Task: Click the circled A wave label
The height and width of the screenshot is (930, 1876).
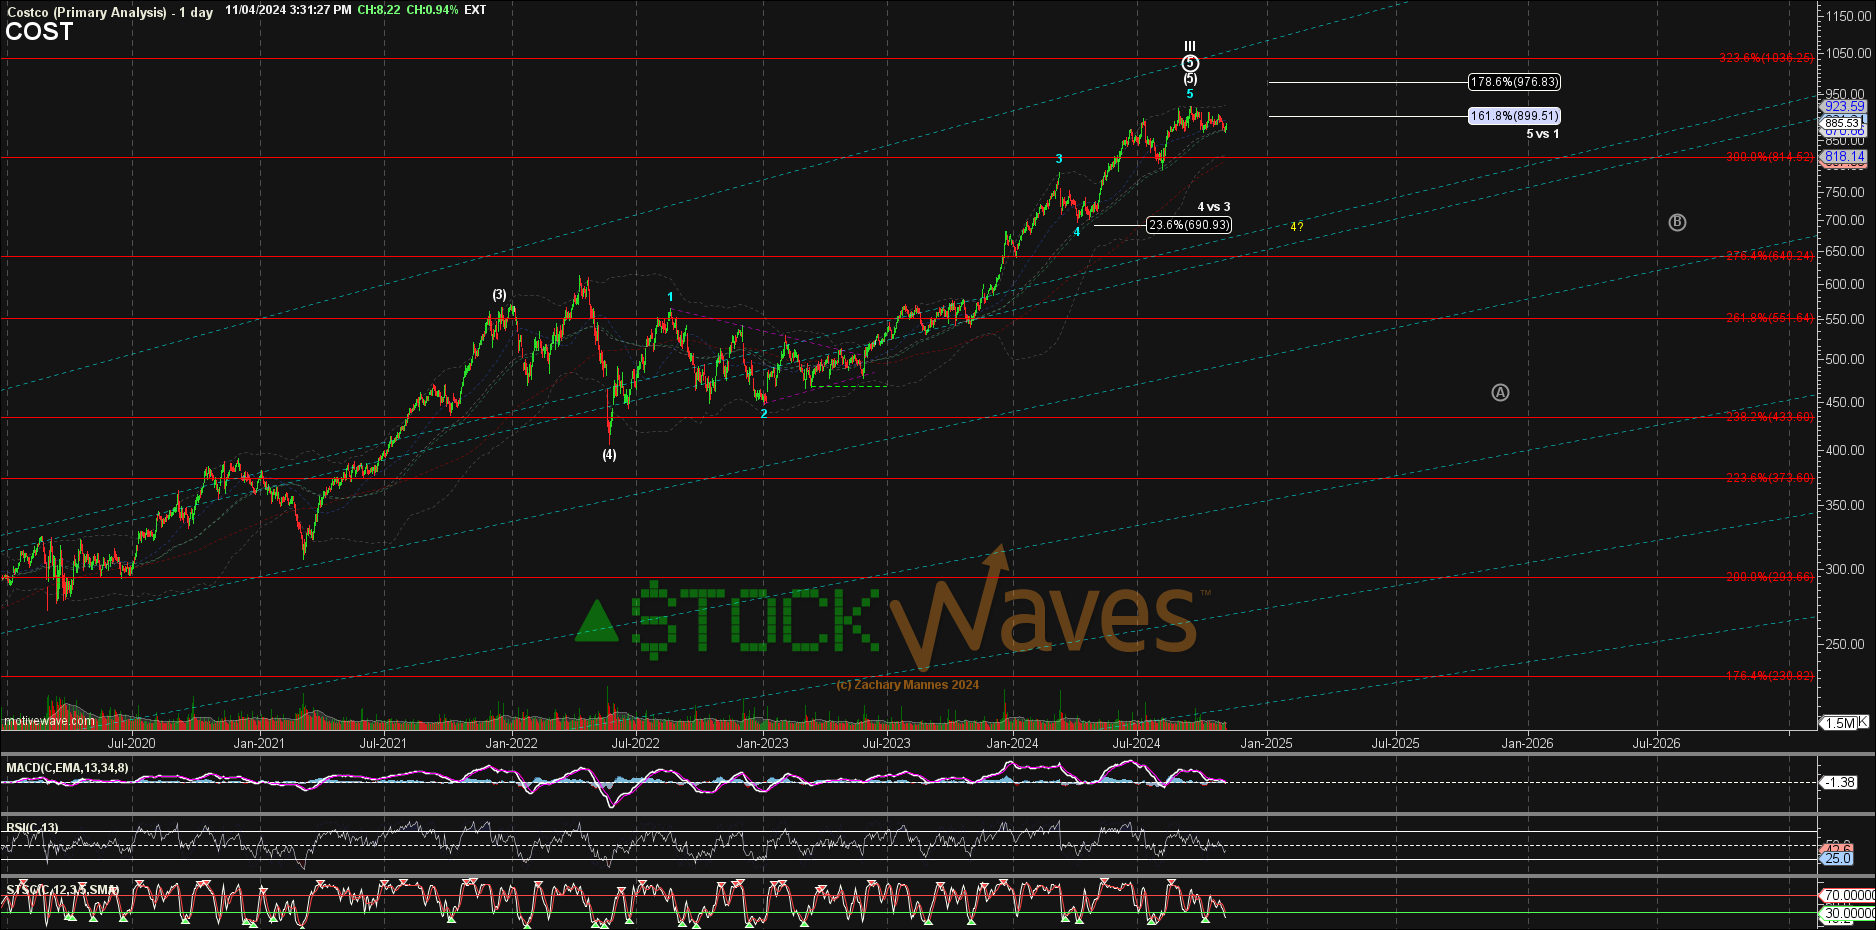Action: click(x=1500, y=393)
